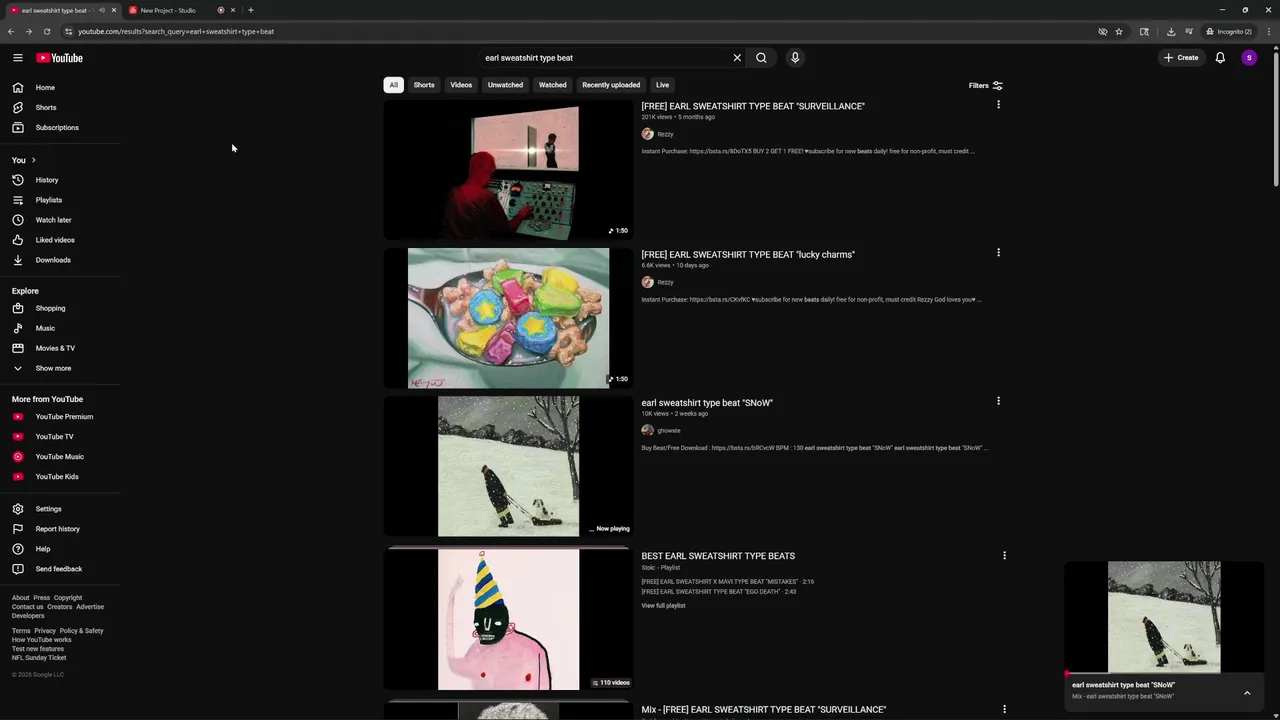Select the Unwatched filter chip
The width and height of the screenshot is (1280, 720).
[505, 85]
